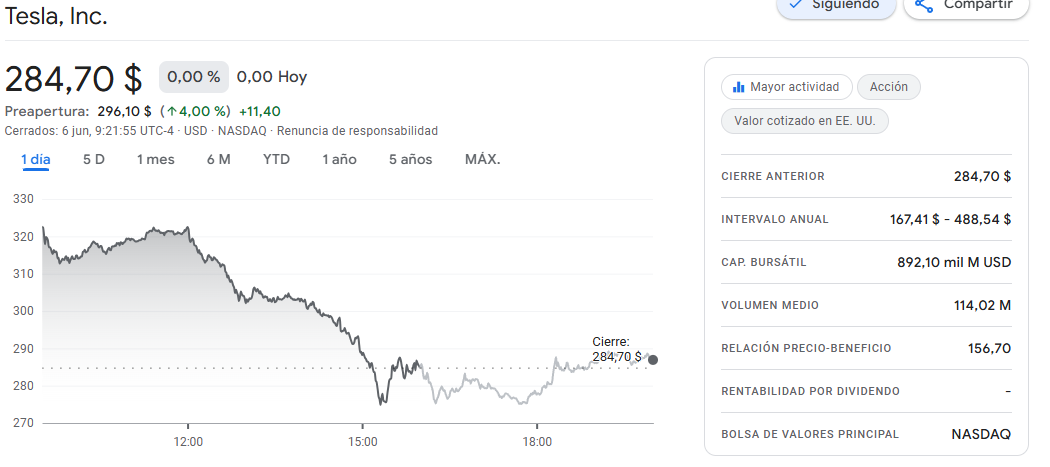
Task: Click the checkmark icon on the Siguiendo button
Action: point(796,4)
